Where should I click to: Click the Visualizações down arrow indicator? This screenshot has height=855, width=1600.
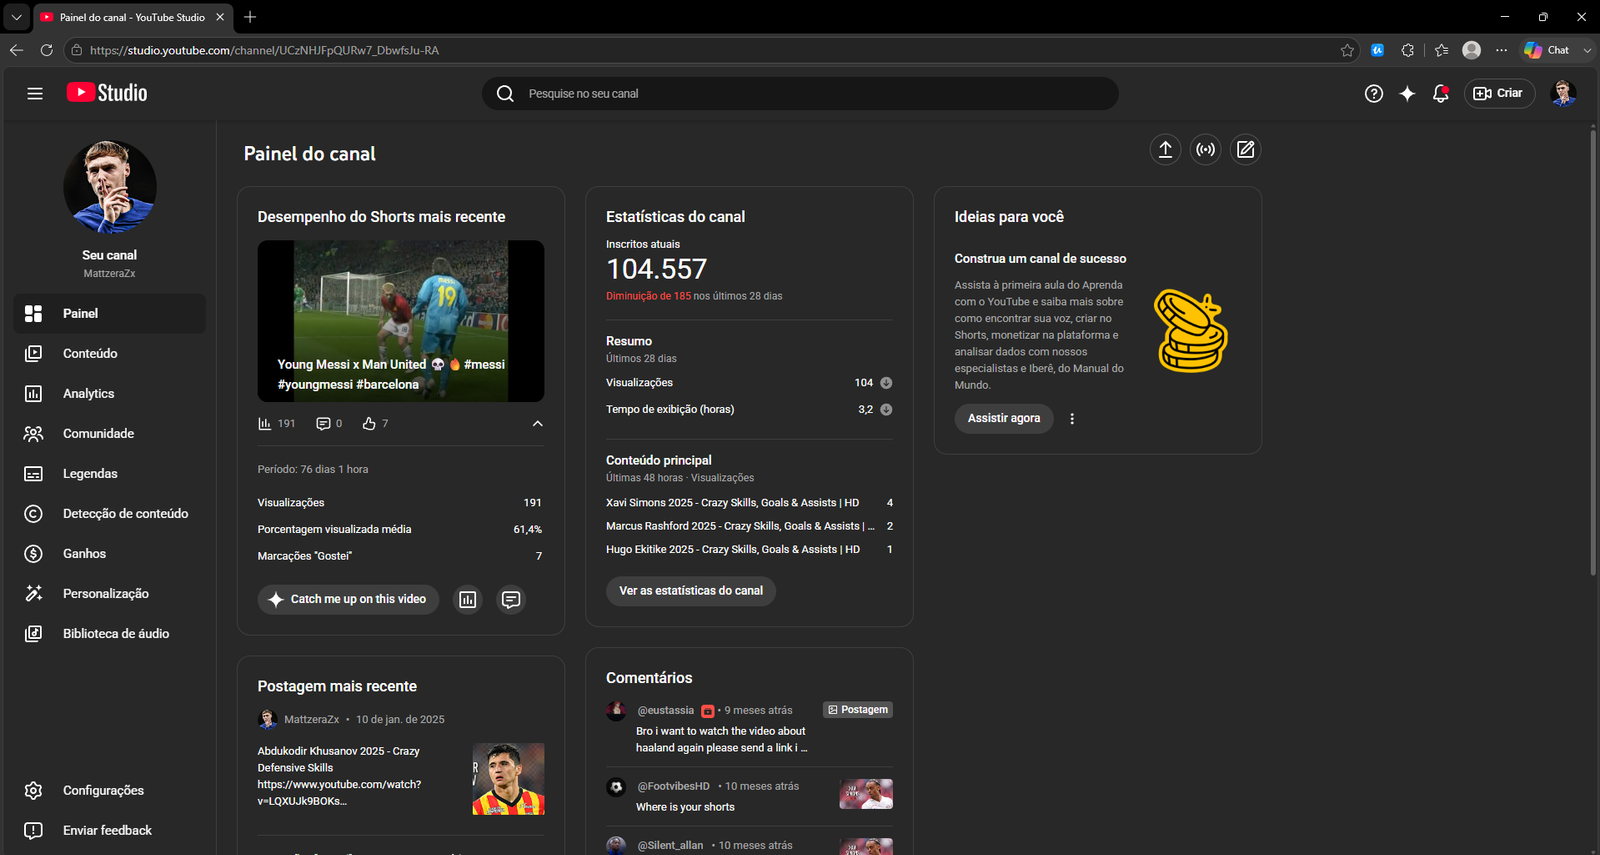tap(886, 383)
